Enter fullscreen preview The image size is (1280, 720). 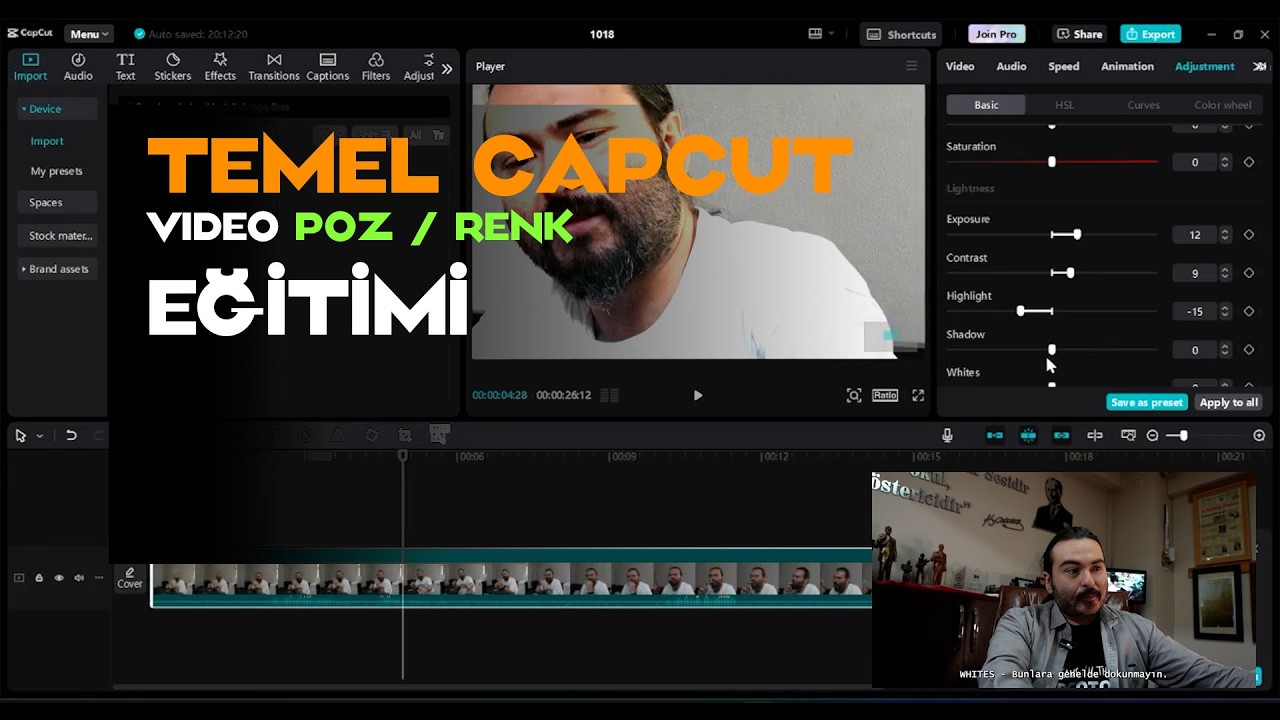918,395
